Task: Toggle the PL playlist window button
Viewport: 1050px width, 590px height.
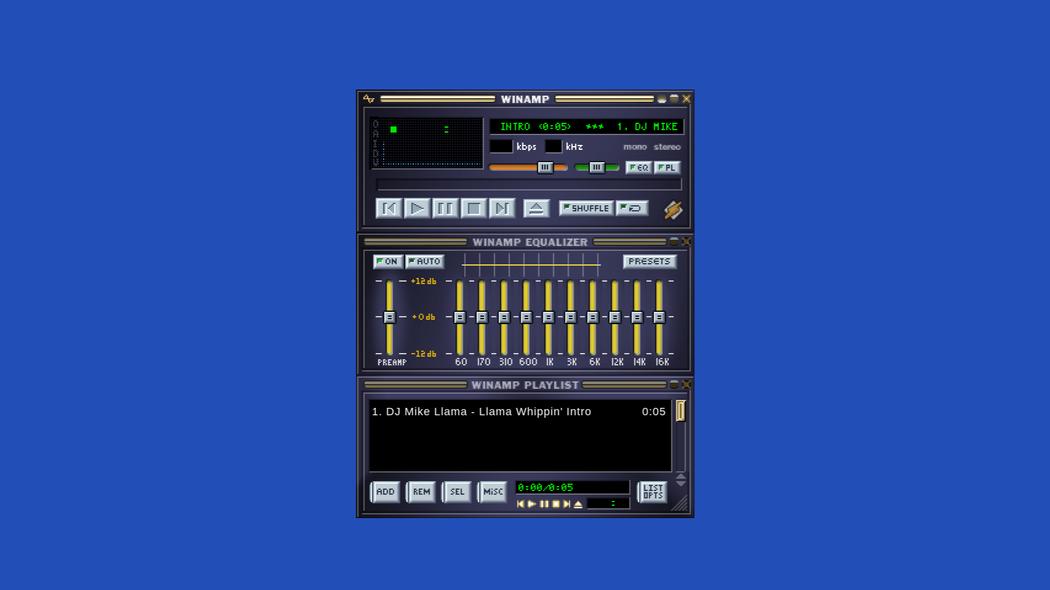Action: click(x=666, y=167)
